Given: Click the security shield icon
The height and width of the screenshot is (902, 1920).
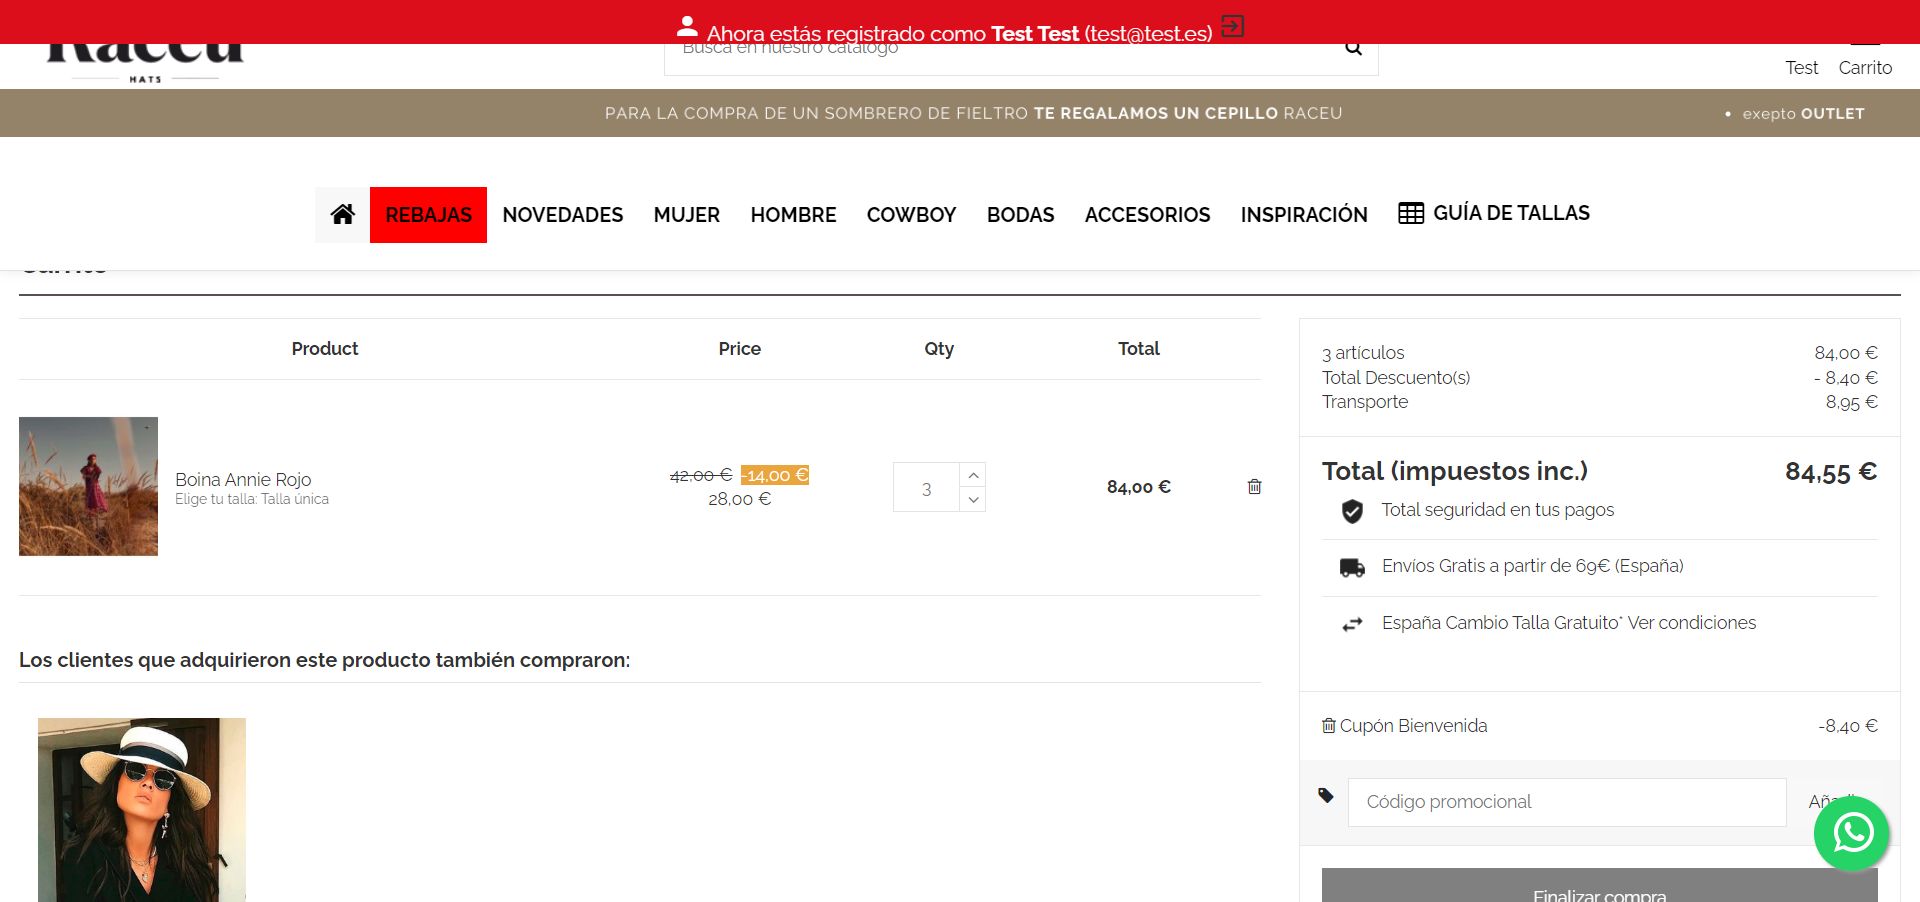Looking at the screenshot, I should pyautogui.click(x=1352, y=512).
